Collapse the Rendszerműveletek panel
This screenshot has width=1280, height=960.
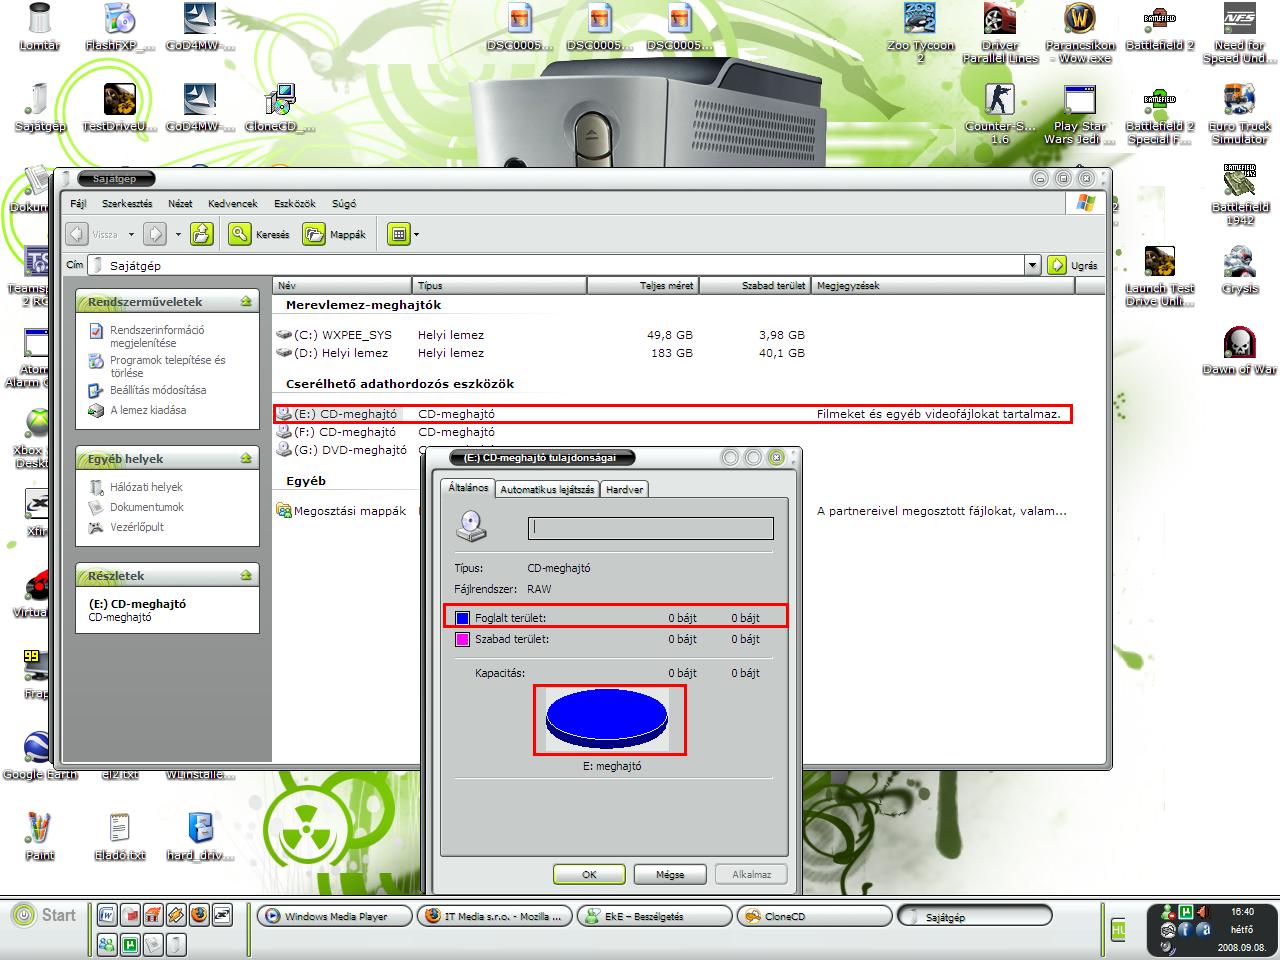coord(246,301)
